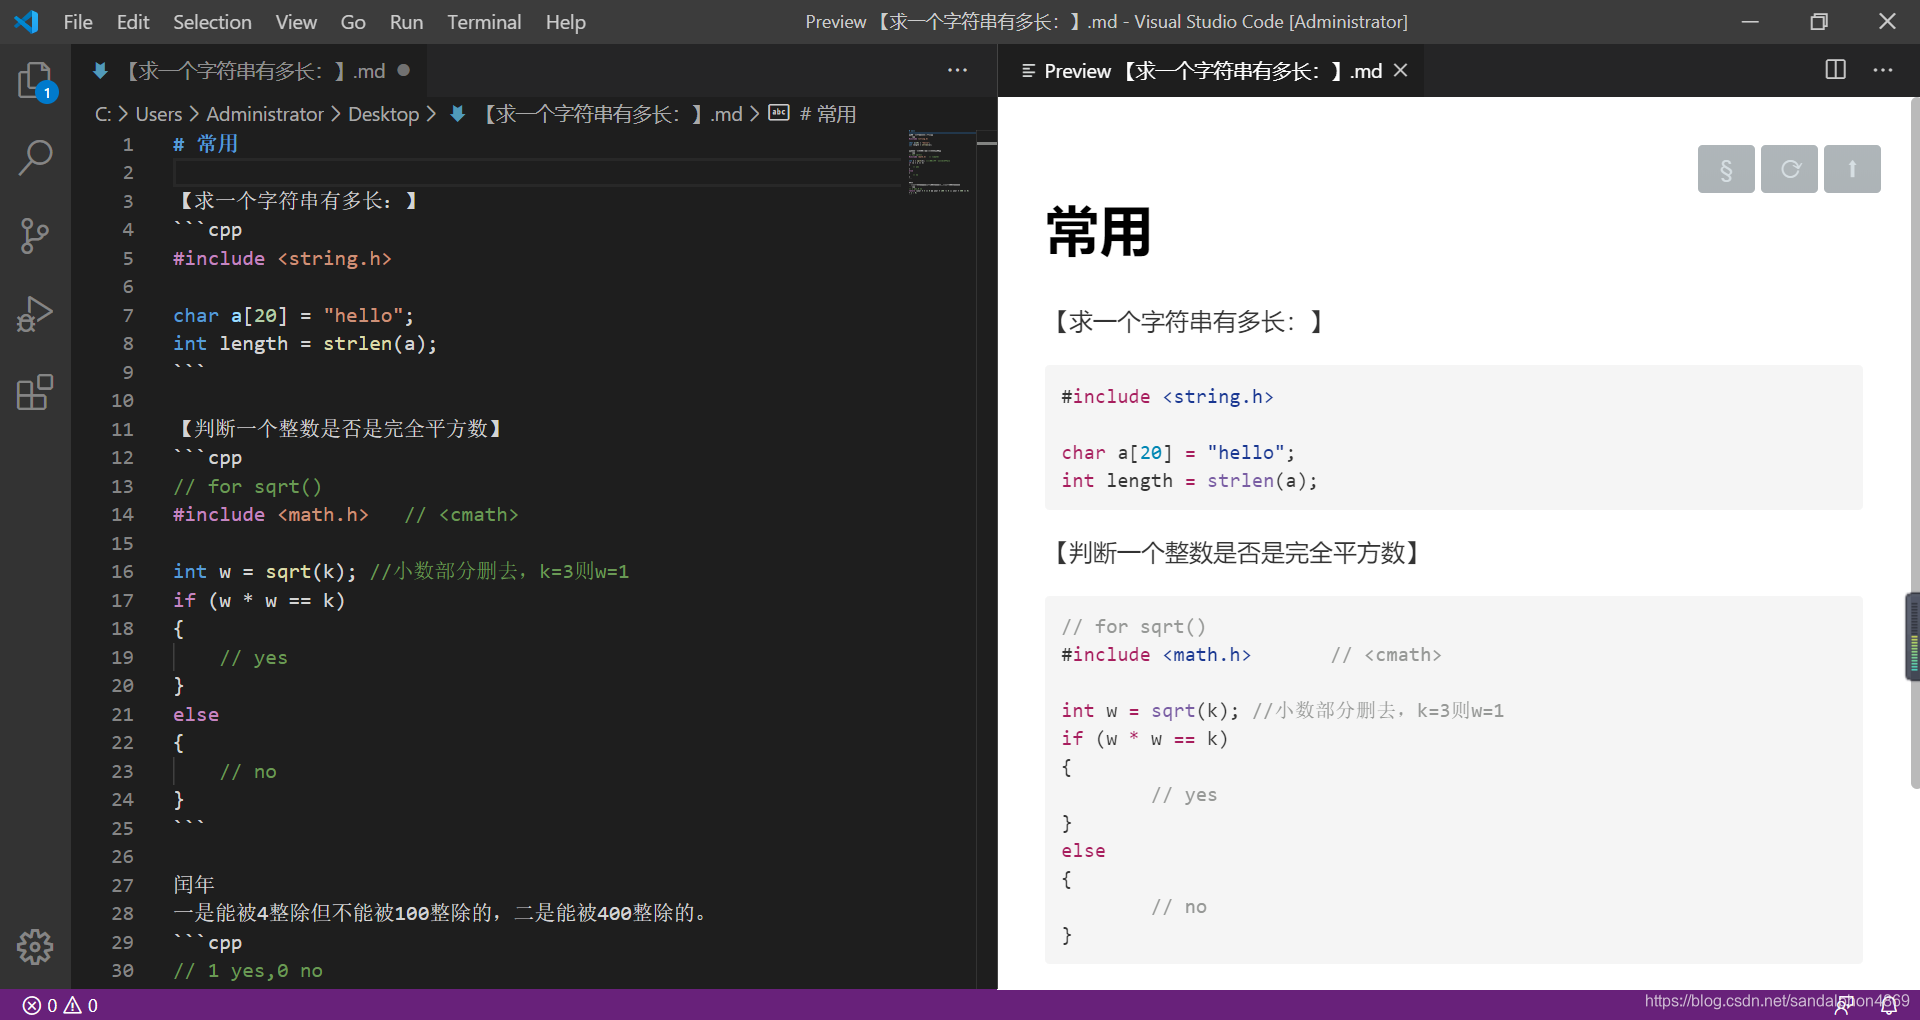Open editor More Actions ellipsis menu
The image size is (1920, 1020).
coord(957,70)
